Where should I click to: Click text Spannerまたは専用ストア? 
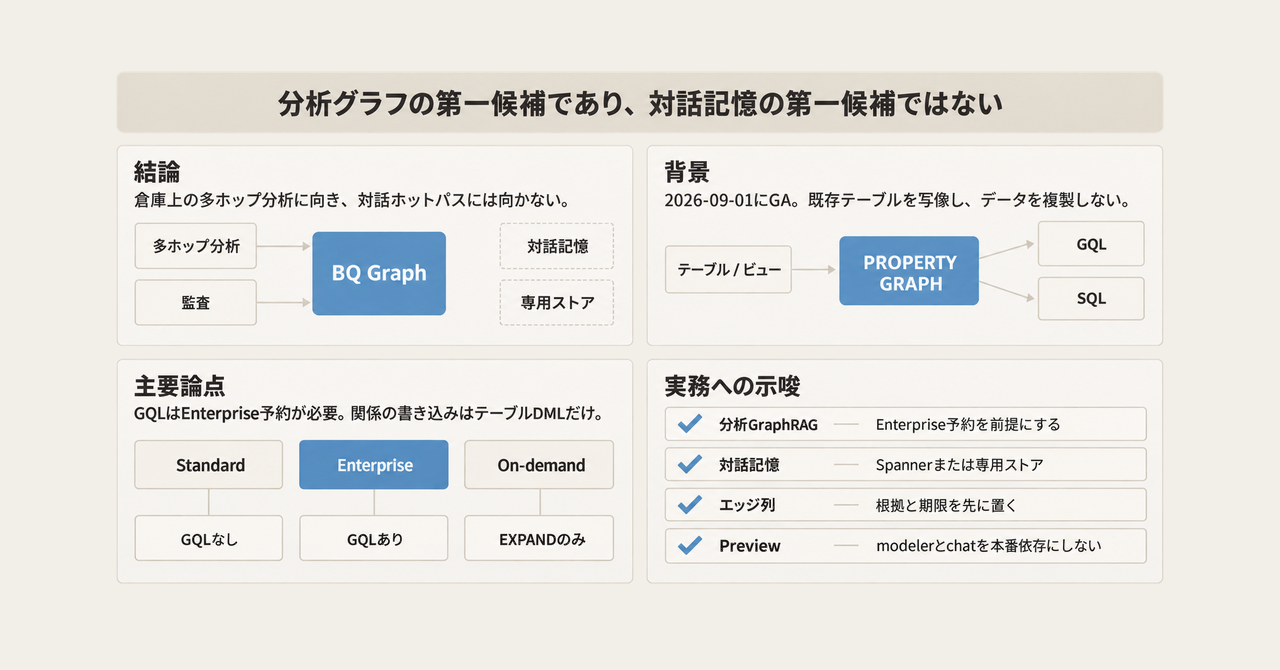tap(959, 464)
